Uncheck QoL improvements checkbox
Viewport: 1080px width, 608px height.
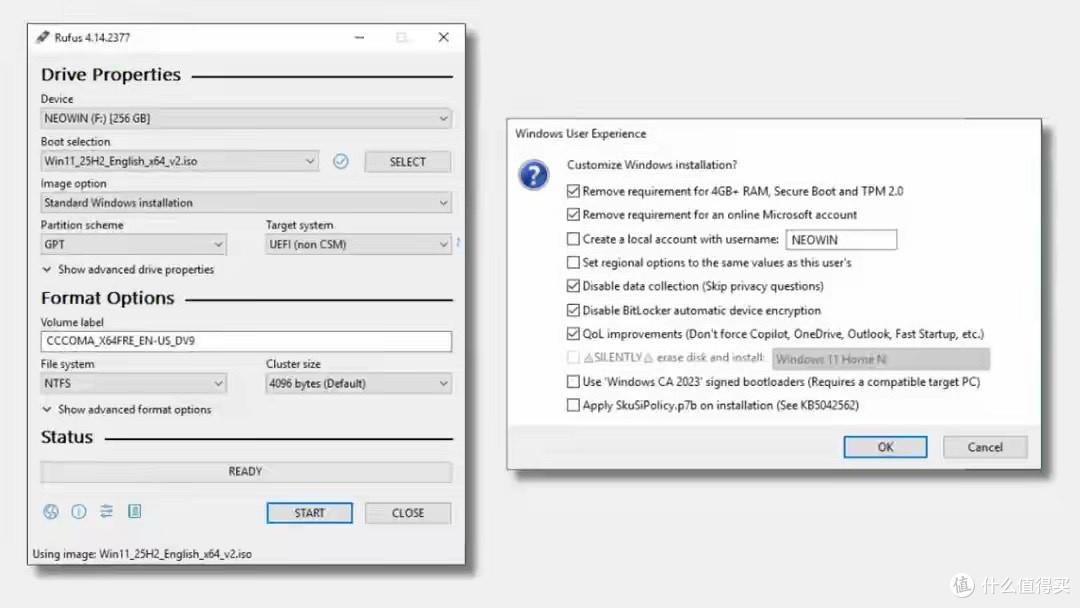tap(573, 334)
